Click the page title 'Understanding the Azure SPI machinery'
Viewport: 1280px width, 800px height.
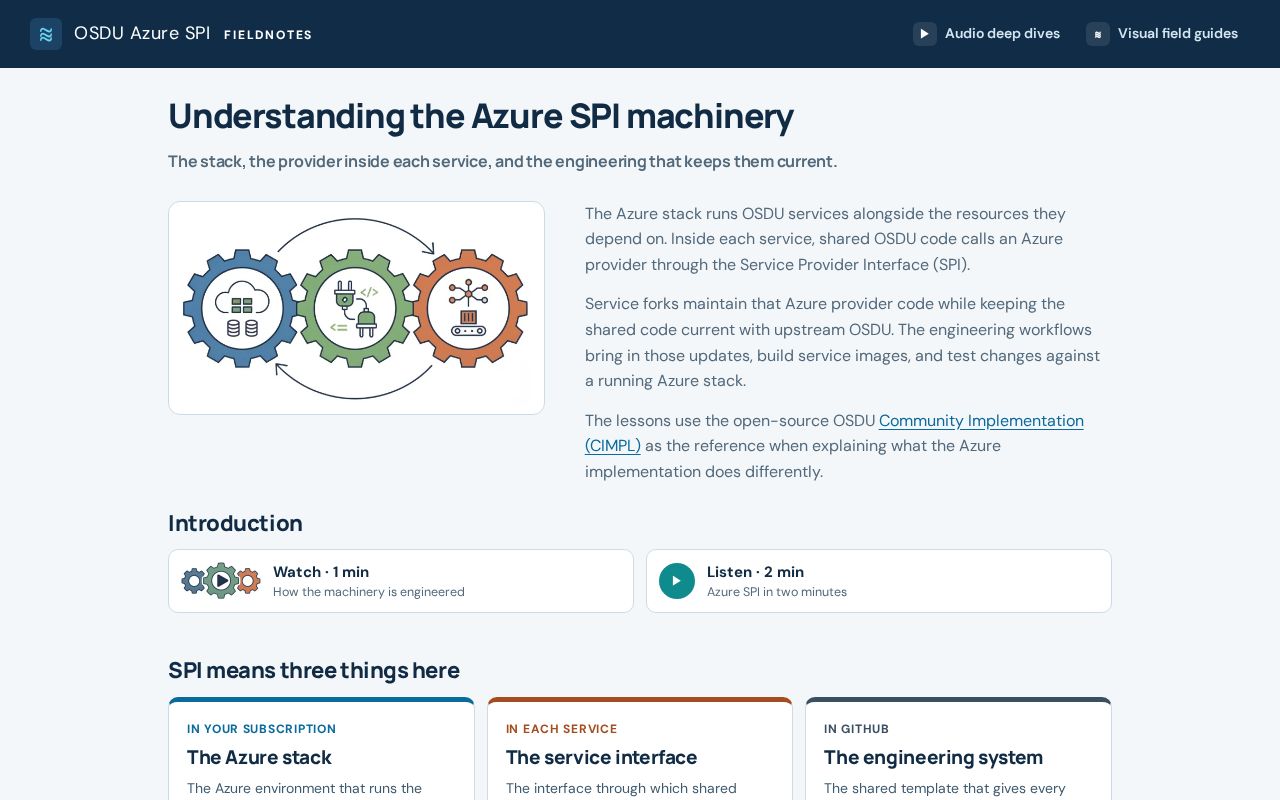point(481,116)
